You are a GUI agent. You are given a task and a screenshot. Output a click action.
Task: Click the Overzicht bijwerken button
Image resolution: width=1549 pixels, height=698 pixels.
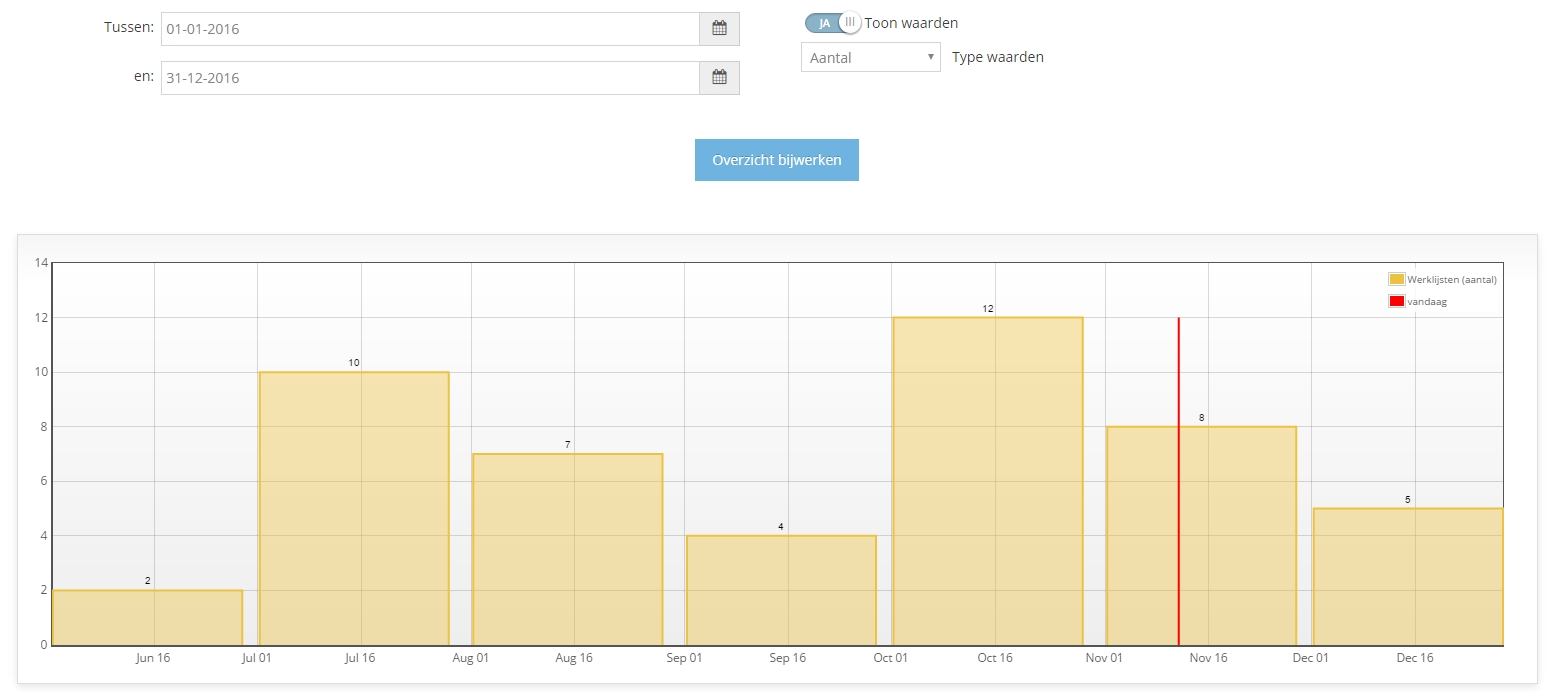tap(776, 160)
